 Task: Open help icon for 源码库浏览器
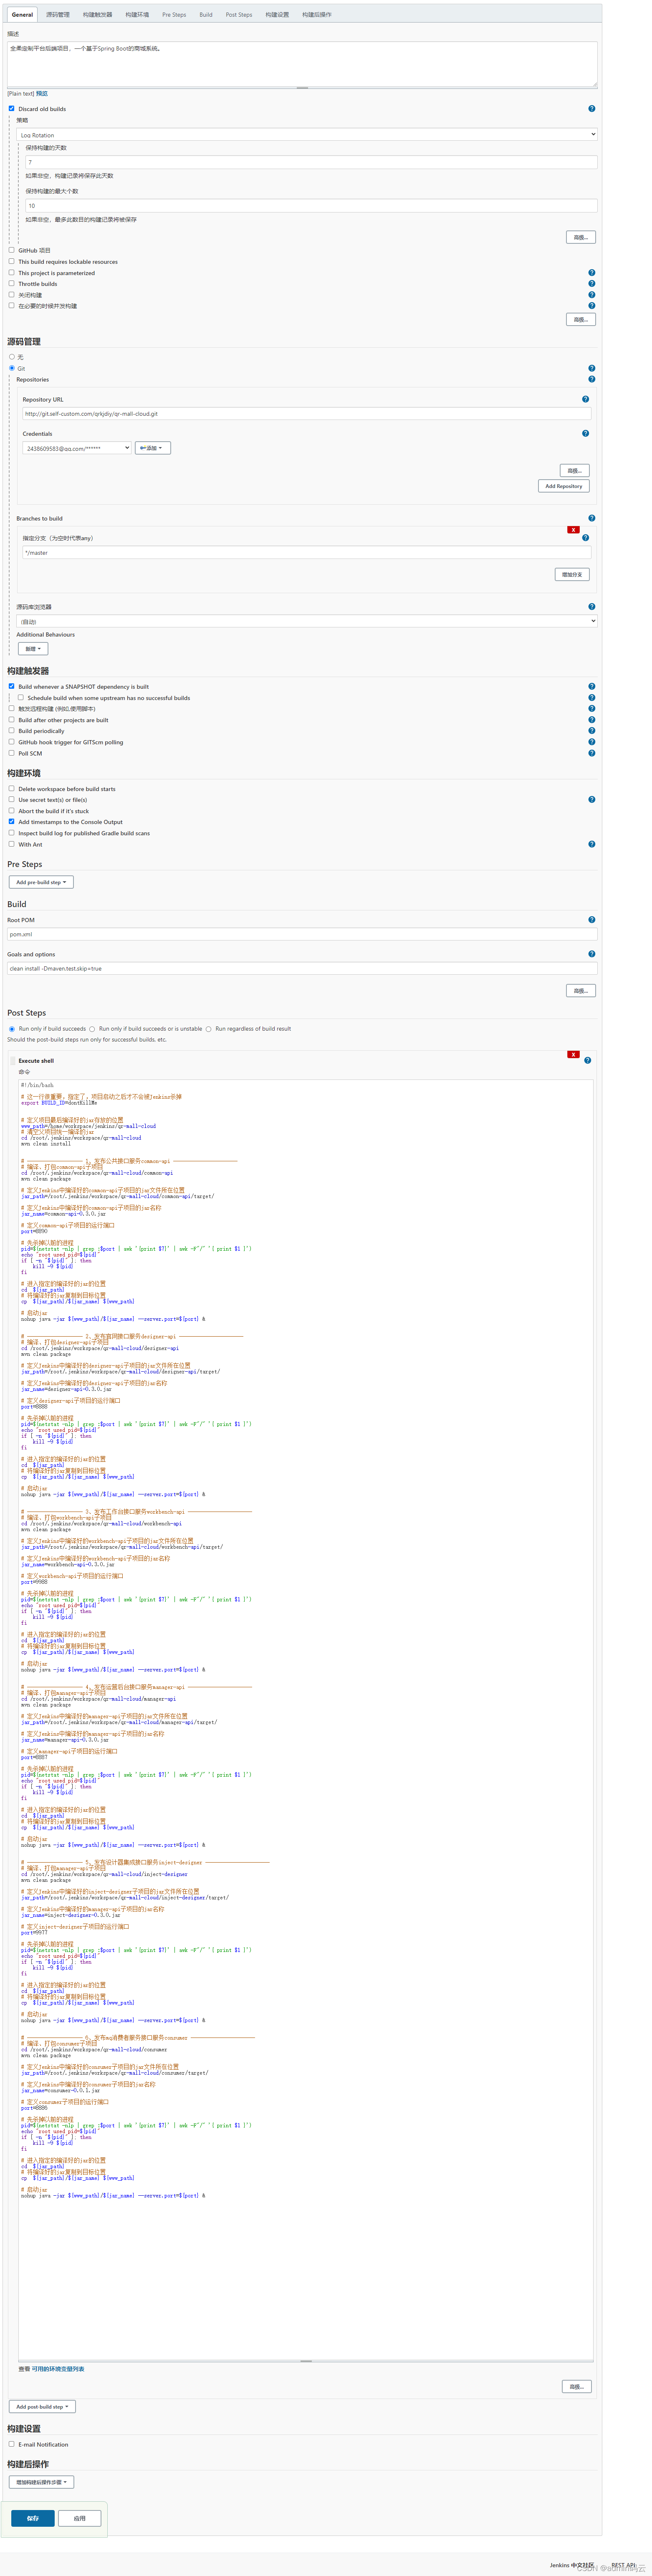click(x=591, y=606)
